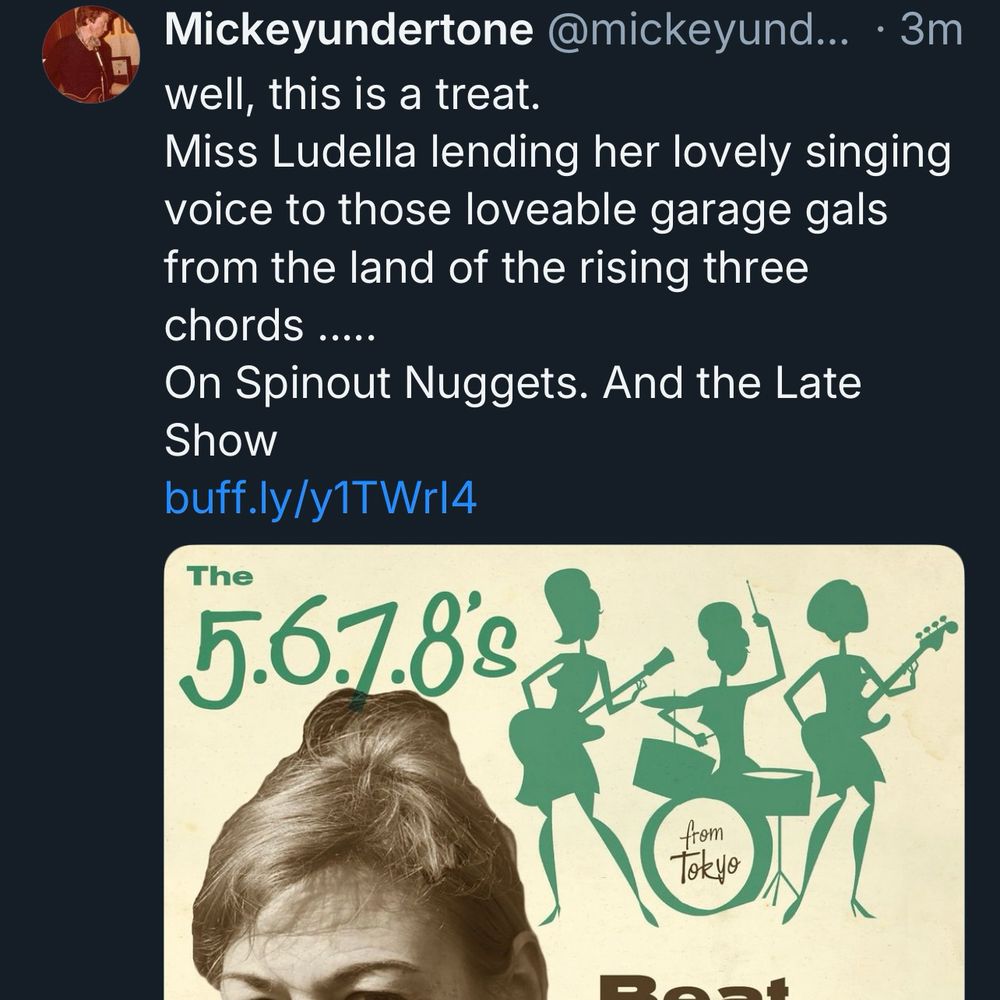Click the "from Tokyo" drum label

click(x=705, y=850)
